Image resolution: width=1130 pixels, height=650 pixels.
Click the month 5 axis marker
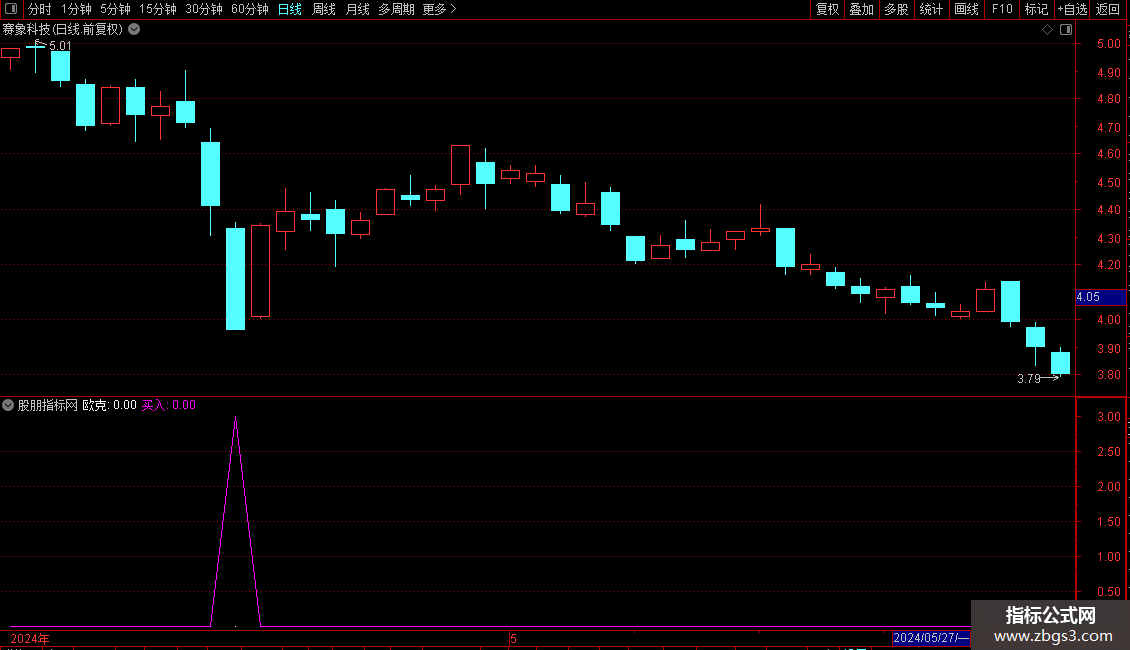point(513,638)
